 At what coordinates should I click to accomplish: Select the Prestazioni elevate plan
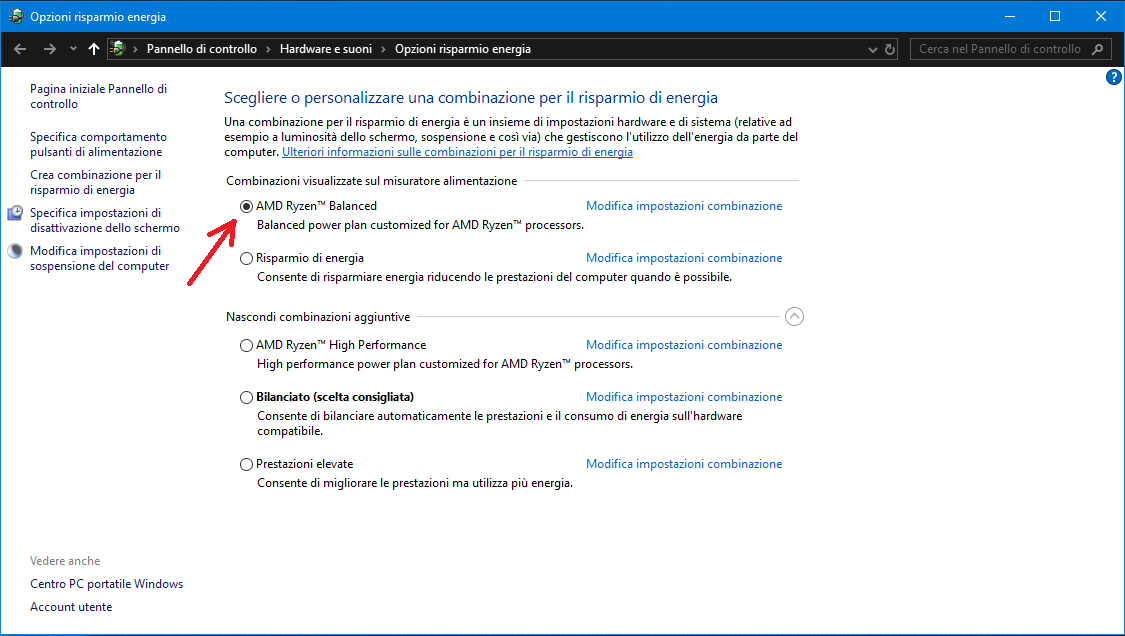click(246, 464)
